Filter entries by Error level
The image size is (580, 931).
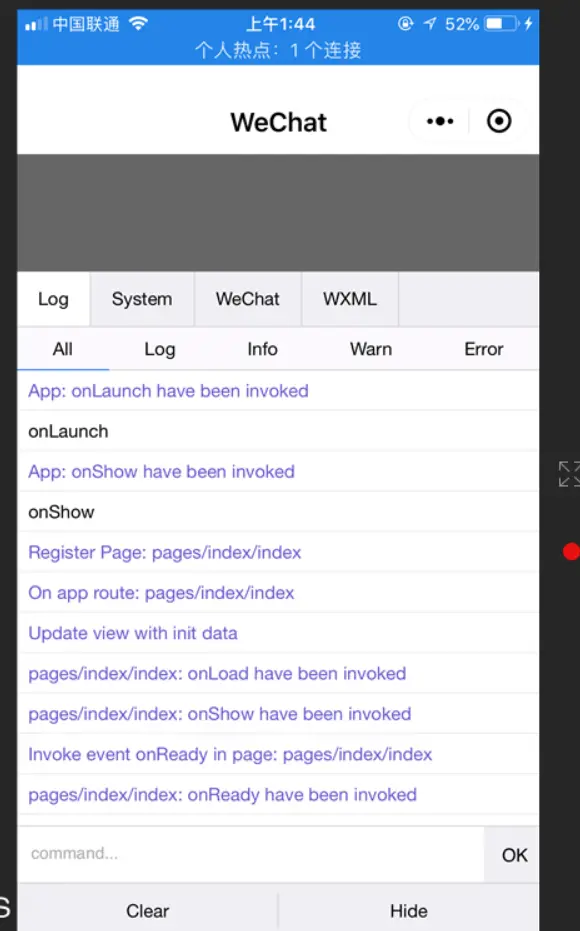(x=484, y=349)
